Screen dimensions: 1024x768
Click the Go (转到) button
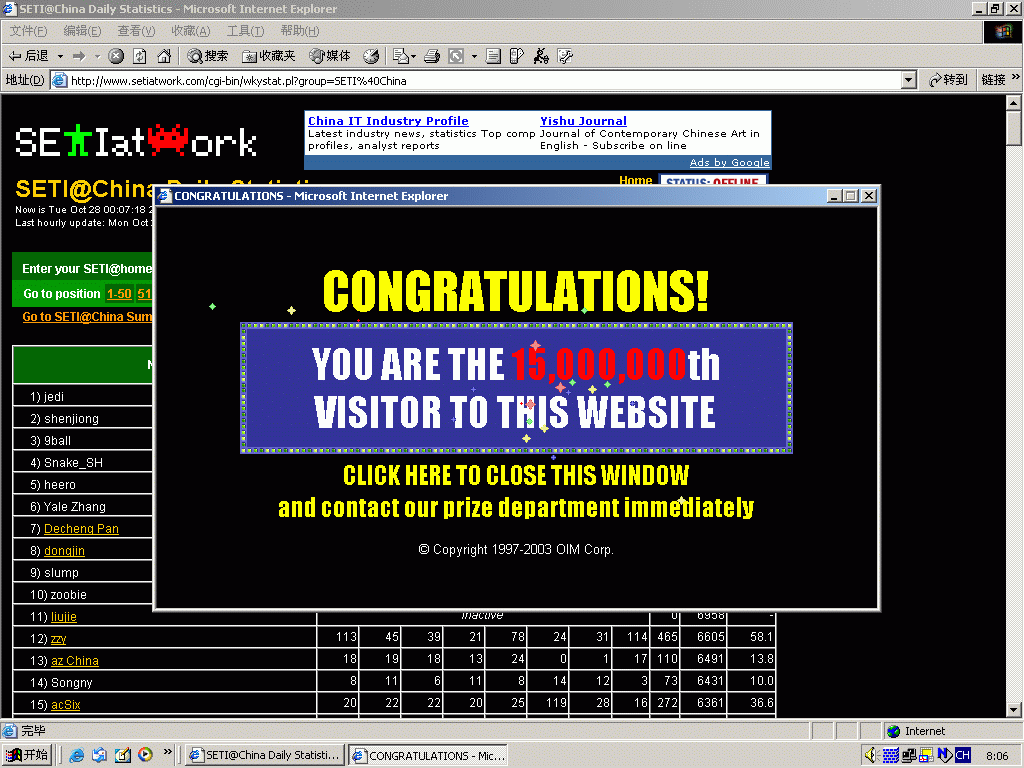tap(948, 80)
